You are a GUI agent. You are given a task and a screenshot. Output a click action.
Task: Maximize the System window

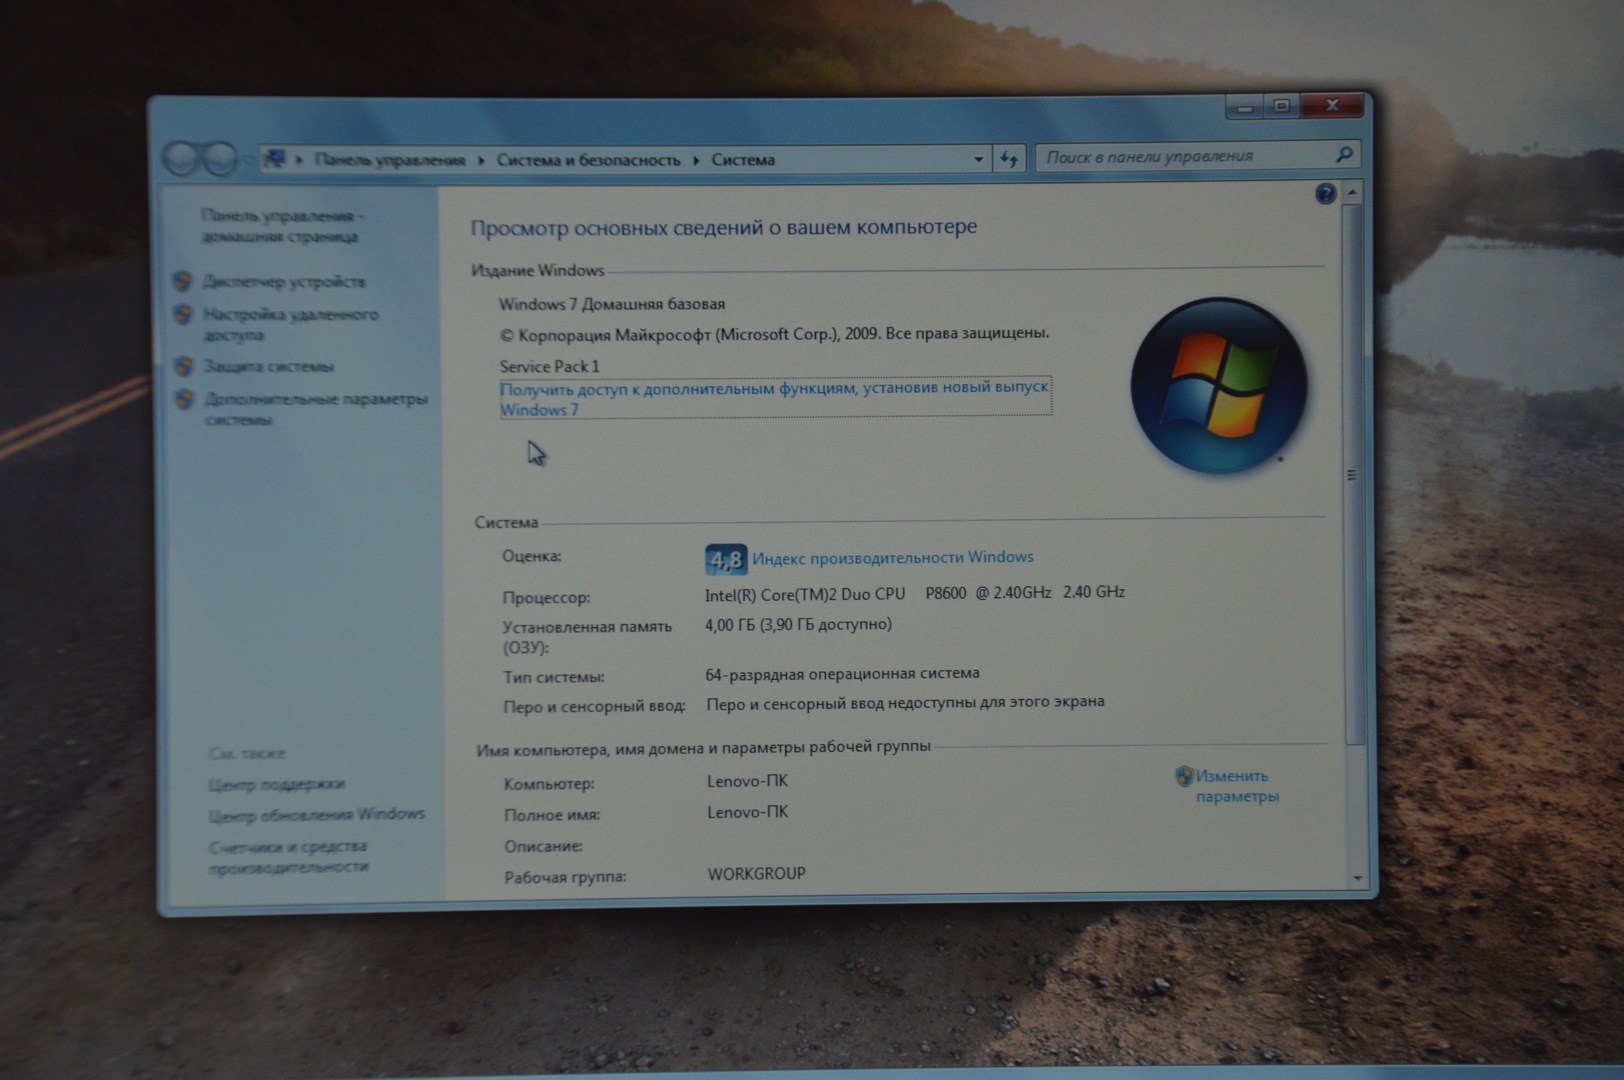click(1282, 105)
